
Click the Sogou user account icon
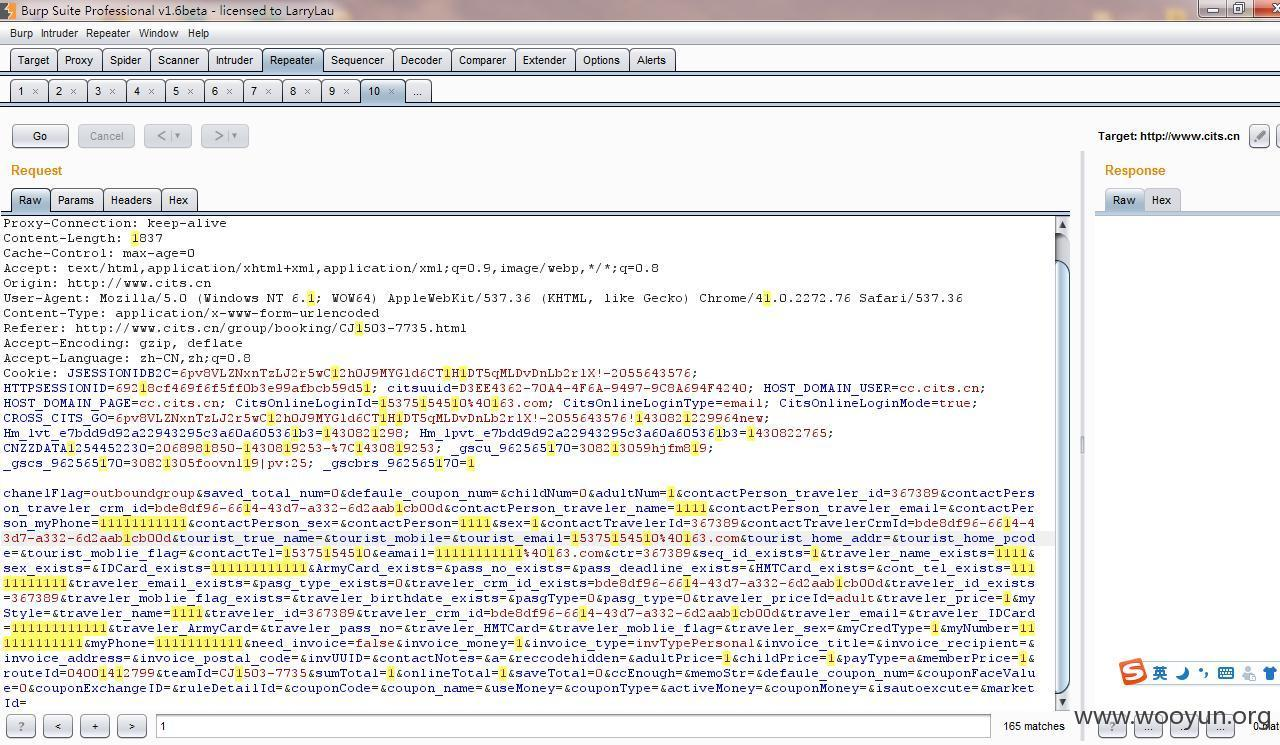pos(1248,673)
